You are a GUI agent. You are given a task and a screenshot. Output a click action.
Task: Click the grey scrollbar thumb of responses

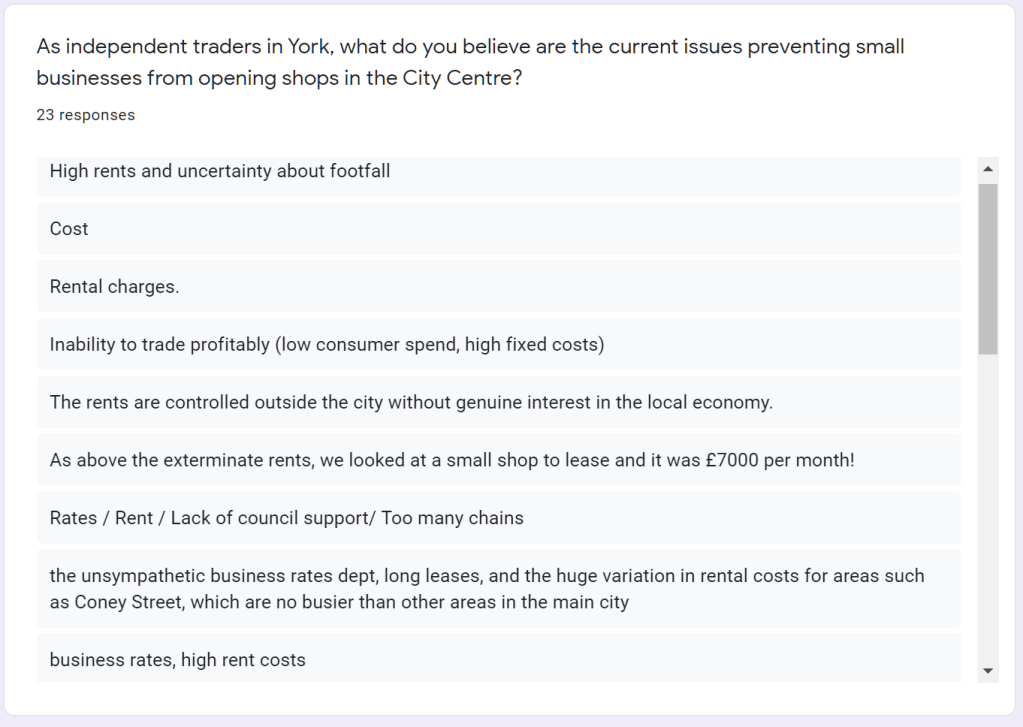click(989, 268)
